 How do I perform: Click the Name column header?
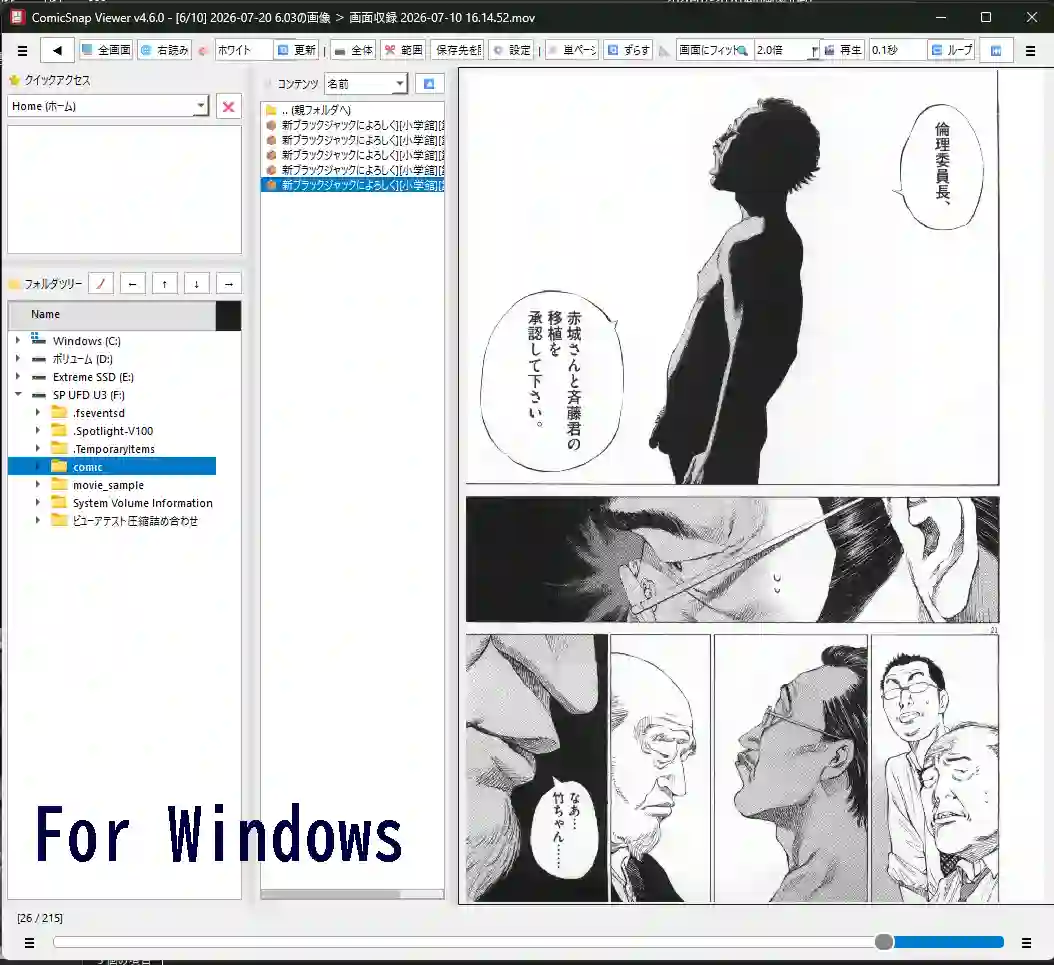coord(112,314)
